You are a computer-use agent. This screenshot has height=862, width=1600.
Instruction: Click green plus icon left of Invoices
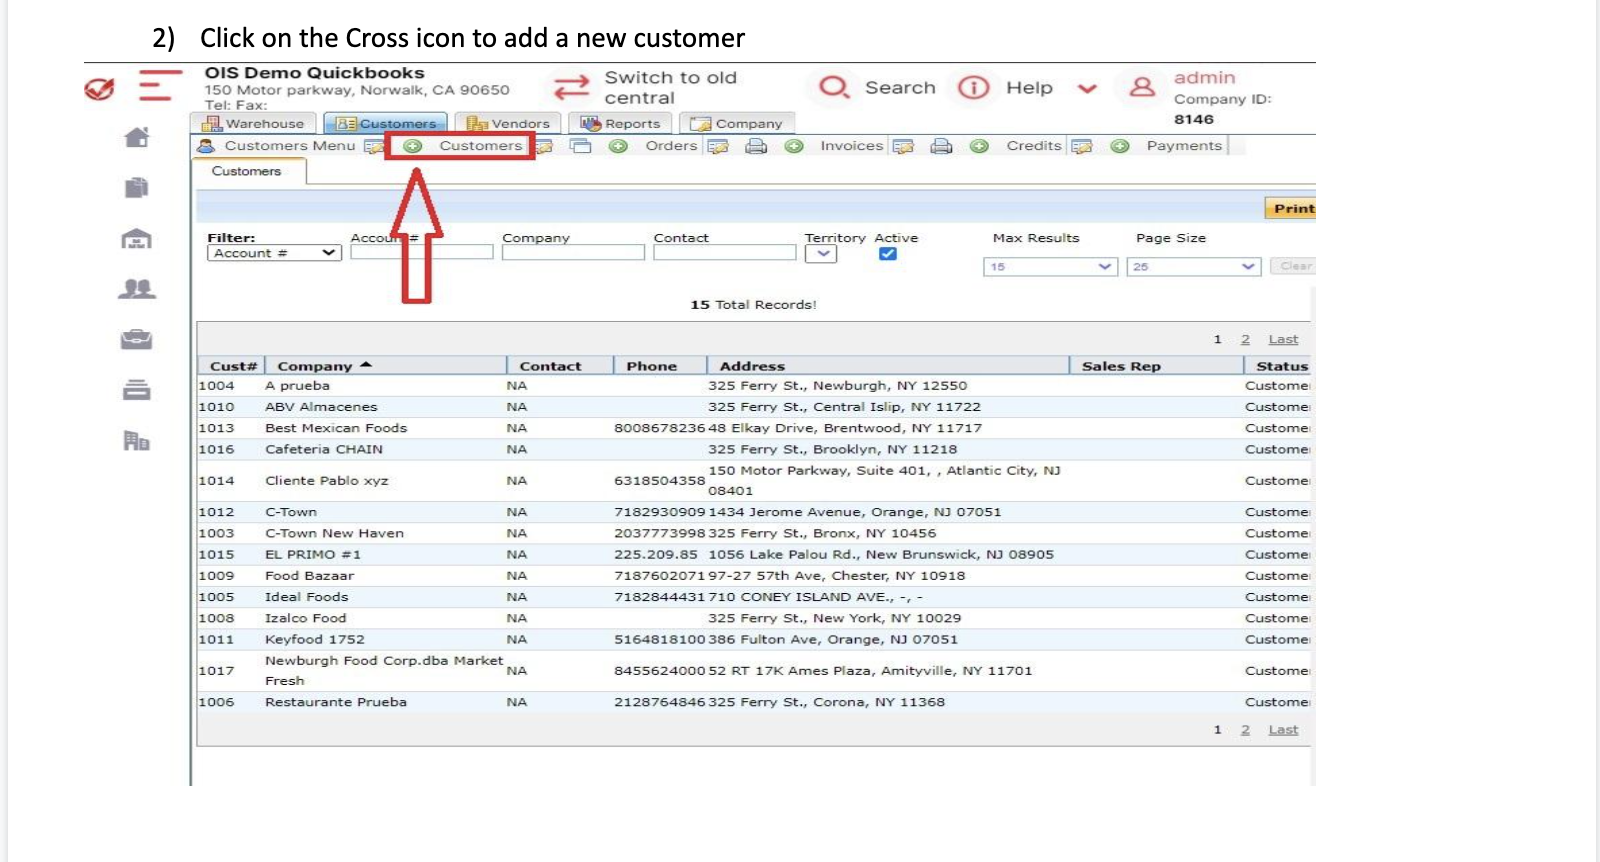point(794,146)
